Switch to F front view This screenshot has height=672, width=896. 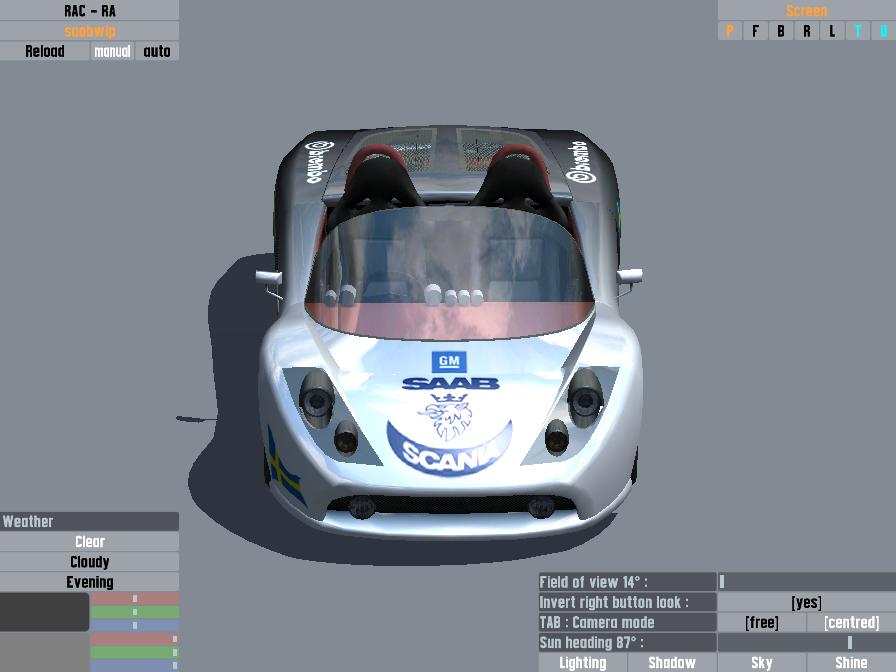click(x=755, y=31)
